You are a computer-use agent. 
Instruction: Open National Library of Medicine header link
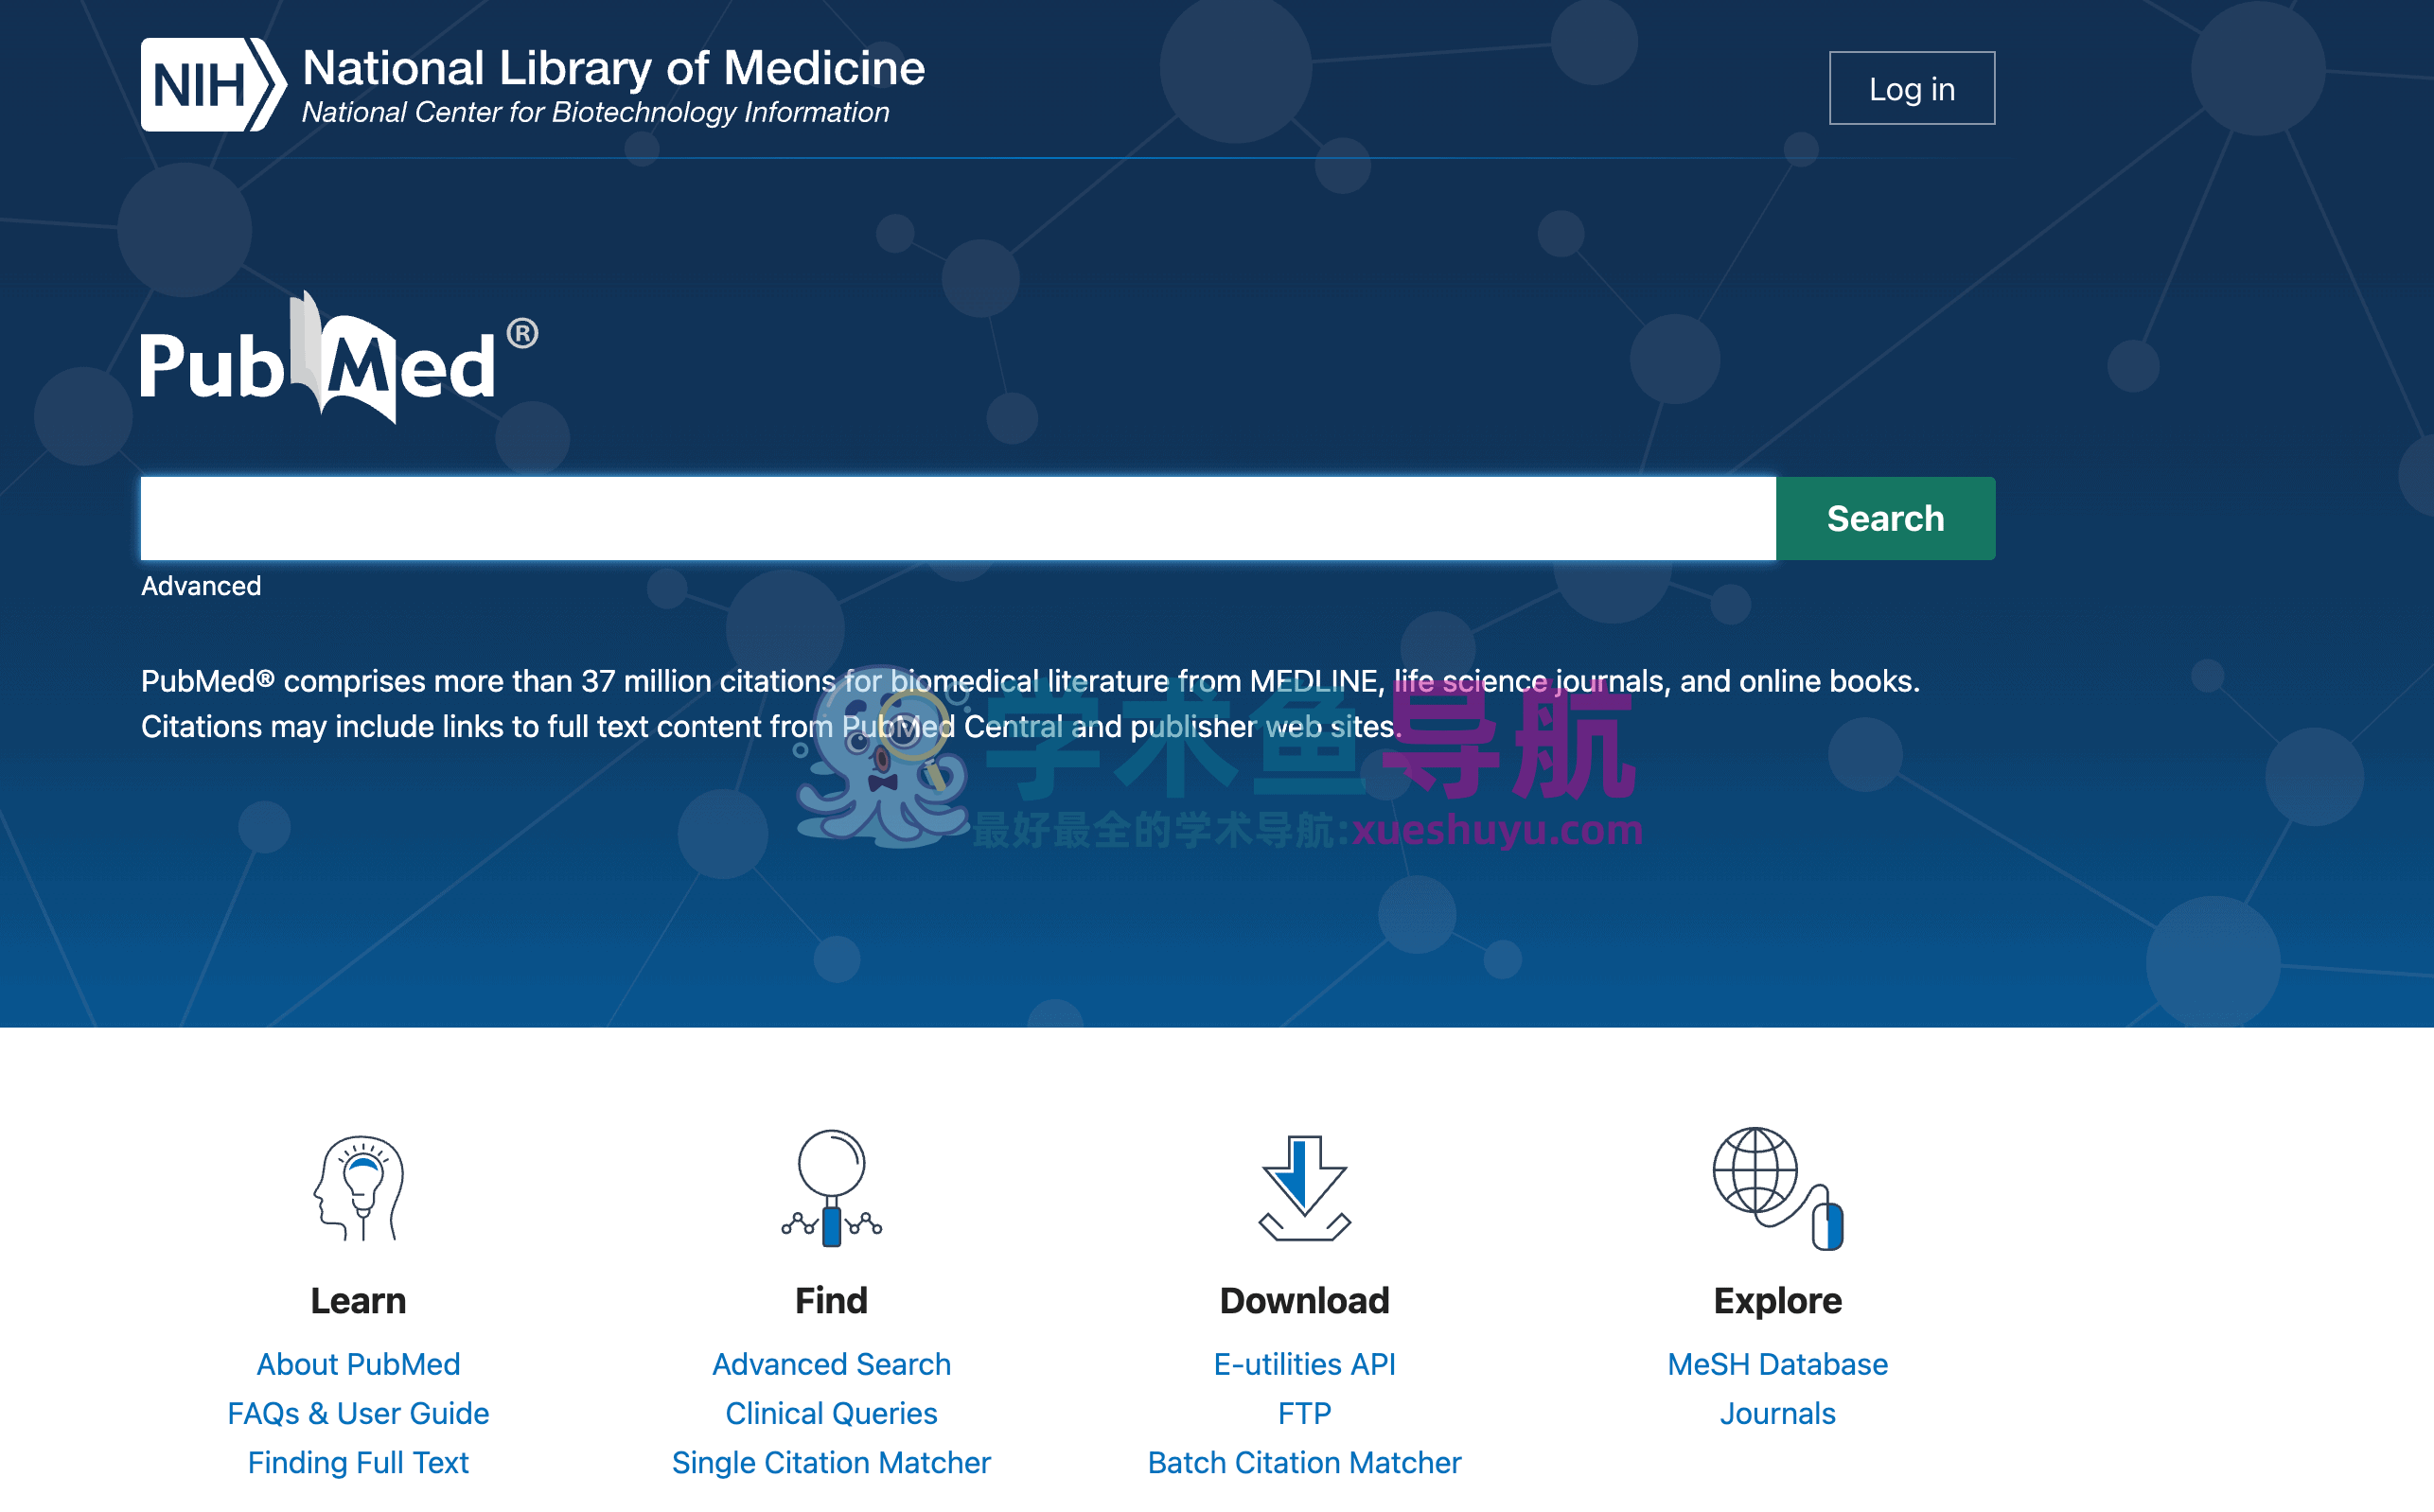tap(613, 68)
